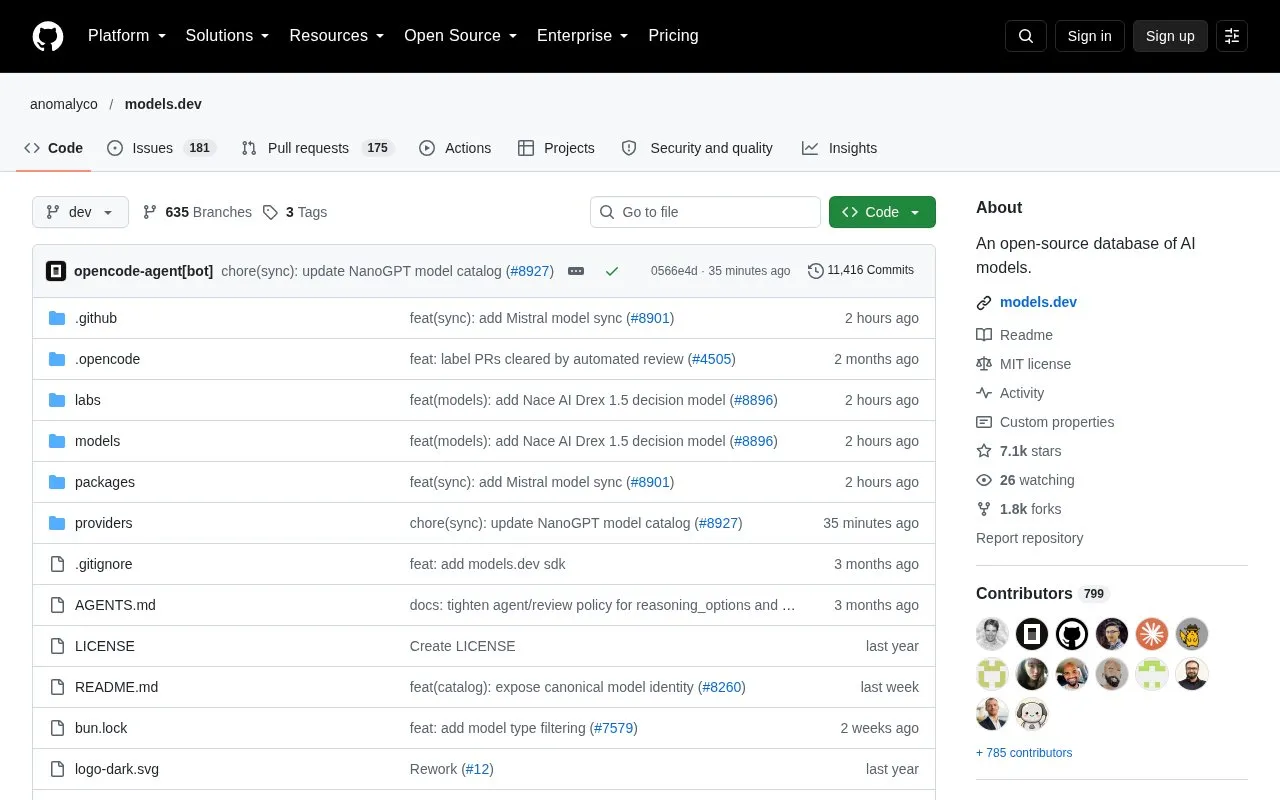Click the LICENSE file icon
The image size is (1280, 800).
point(57,646)
